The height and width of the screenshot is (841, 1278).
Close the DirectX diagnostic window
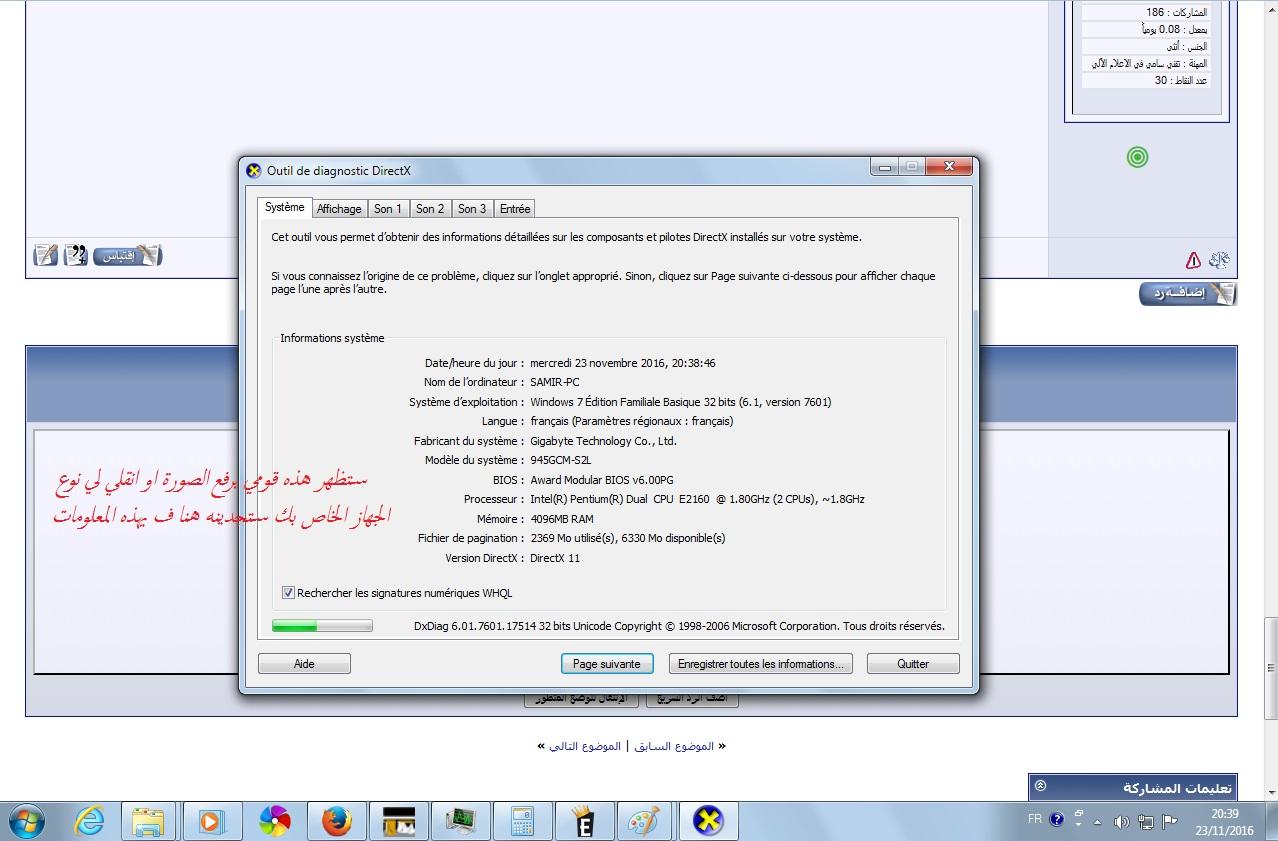pos(948,167)
